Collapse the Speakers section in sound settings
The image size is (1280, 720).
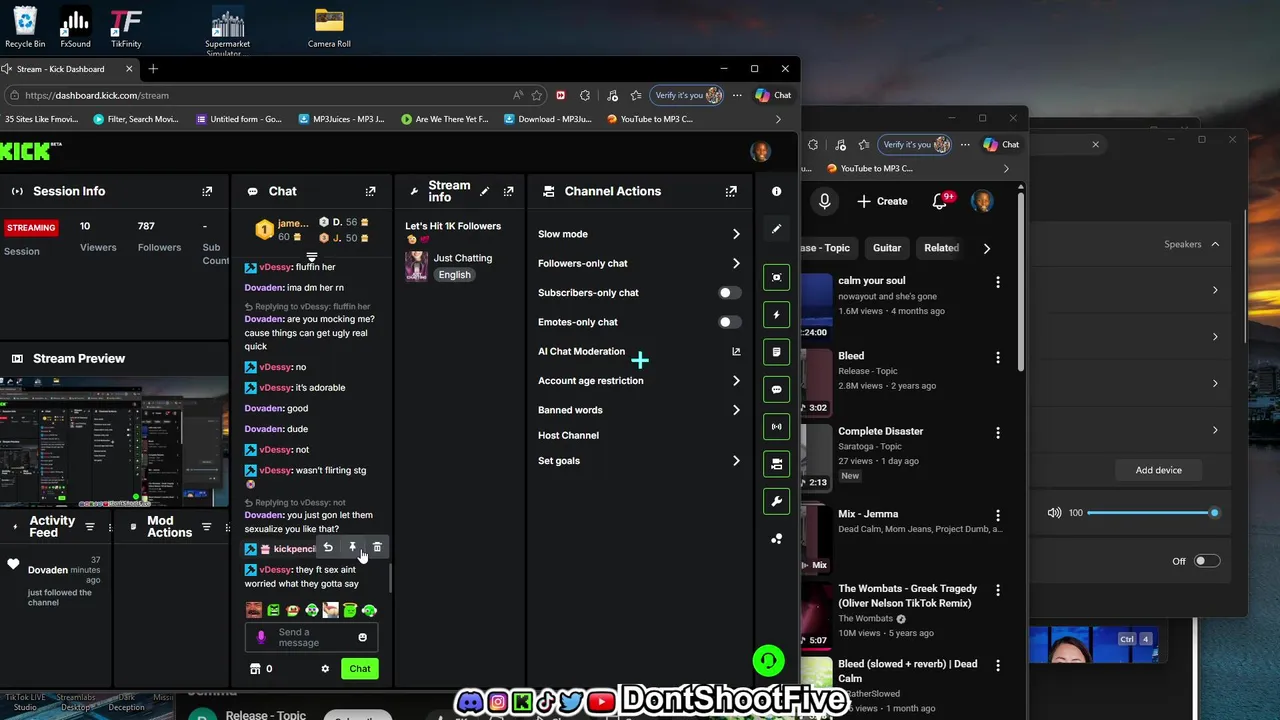point(1215,244)
